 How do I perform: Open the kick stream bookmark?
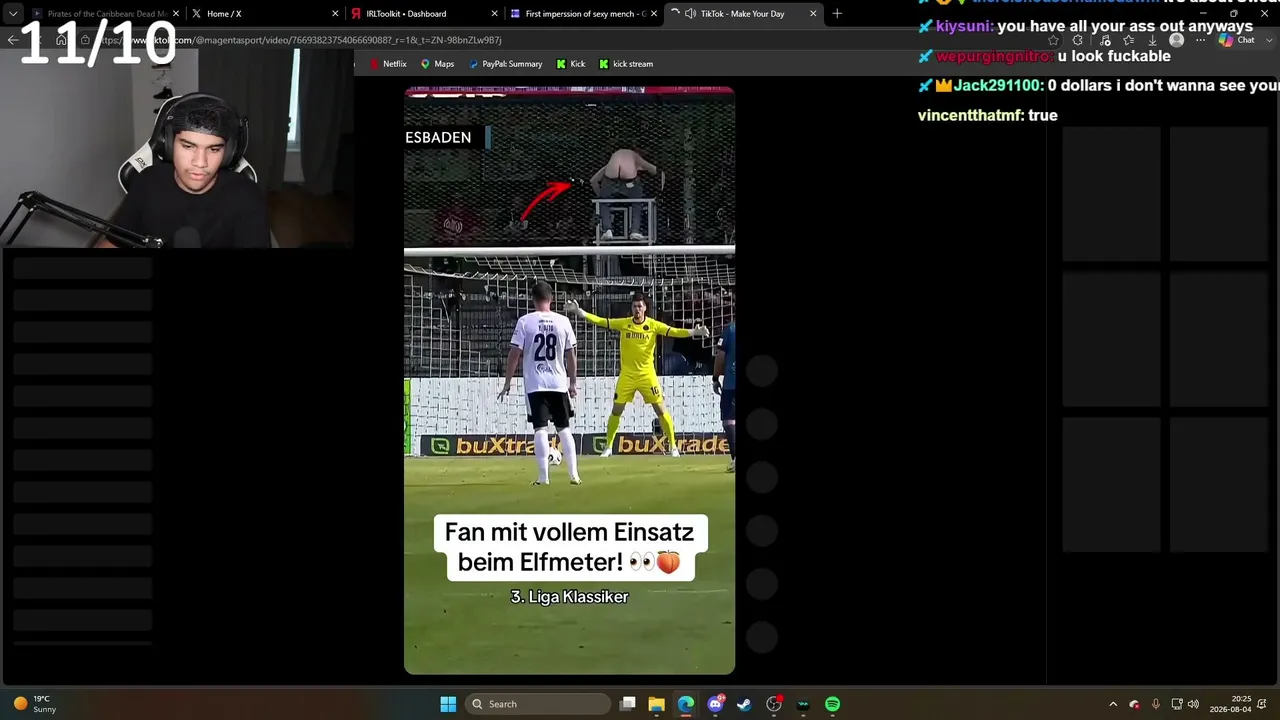(x=626, y=64)
